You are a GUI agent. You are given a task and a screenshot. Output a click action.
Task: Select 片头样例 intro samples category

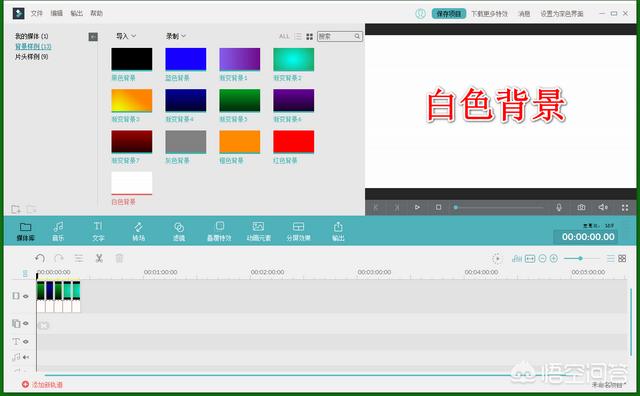[31, 56]
